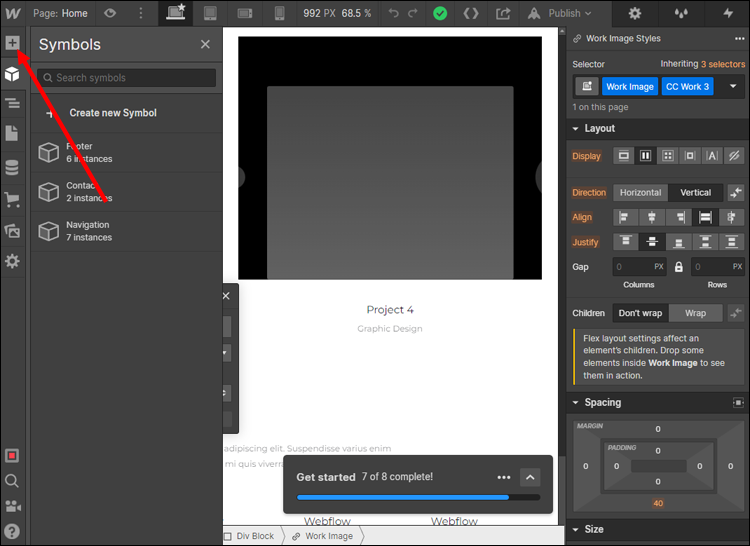Open the CMS Collections icon
Viewport: 750px width, 546px height.
pyautogui.click(x=12, y=167)
